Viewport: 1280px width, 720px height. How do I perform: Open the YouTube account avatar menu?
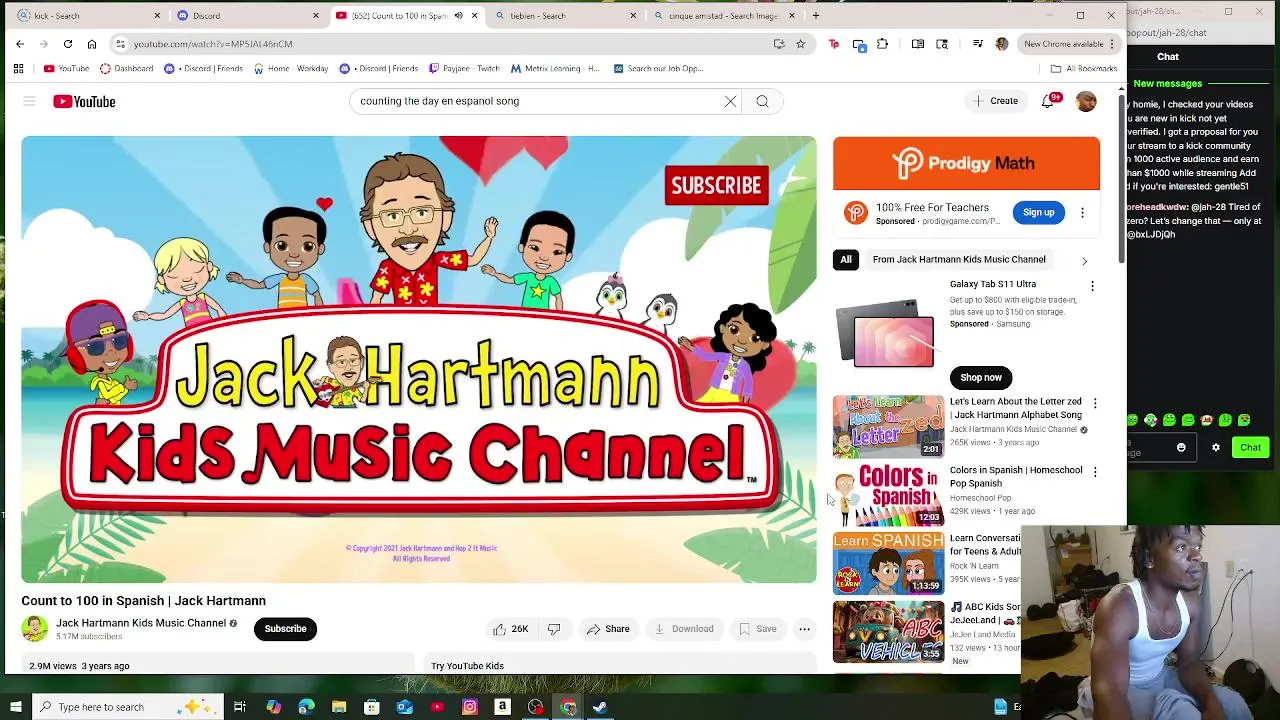pos(1085,101)
